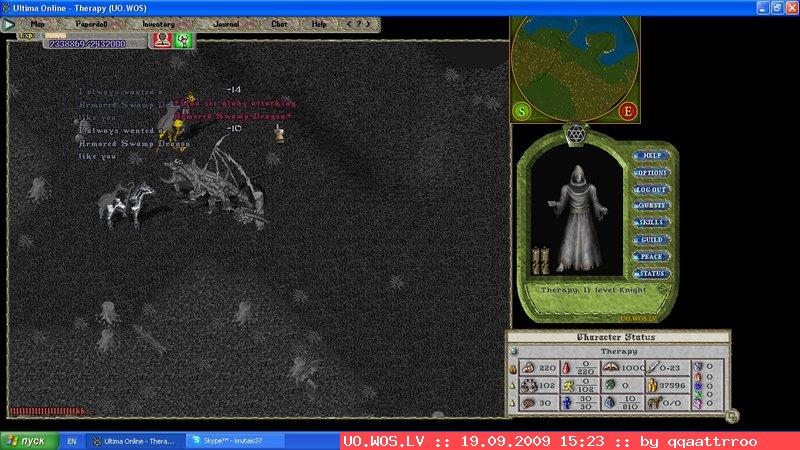Click the LOG OUT button
The height and width of the screenshot is (450, 800).
click(652, 189)
